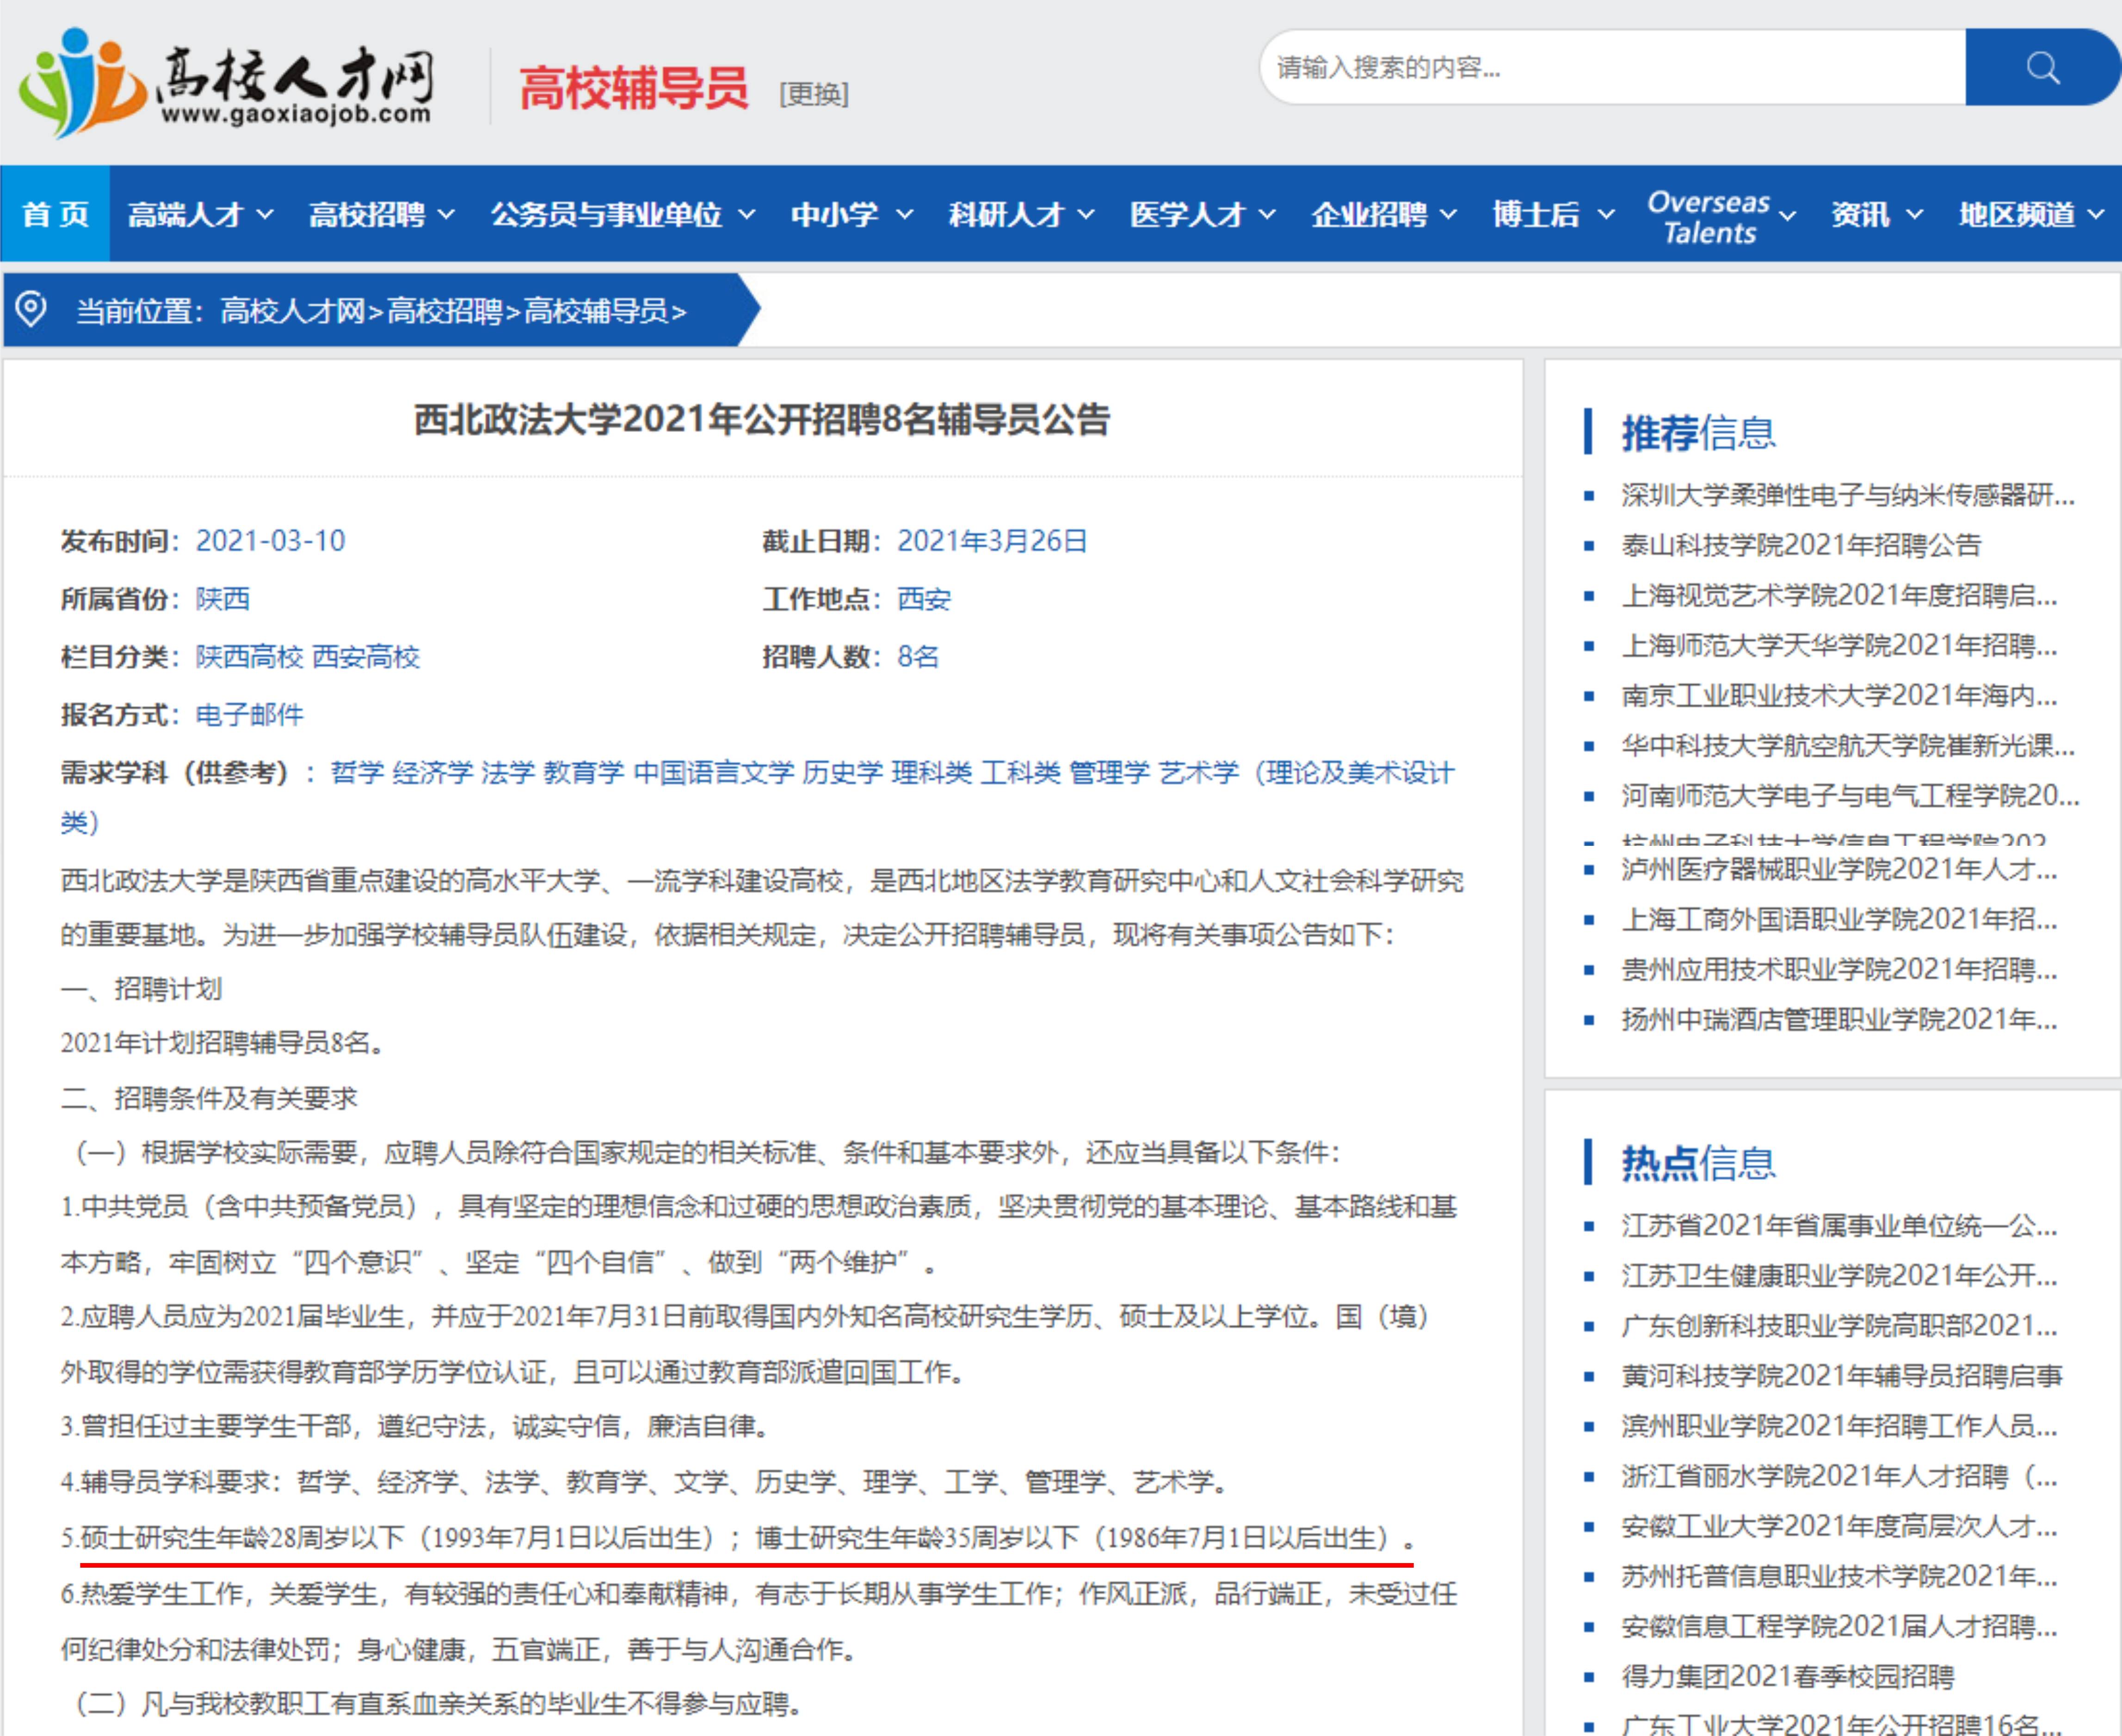Open the 首页 home tab
This screenshot has height=1736, width=2122.
point(55,214)
